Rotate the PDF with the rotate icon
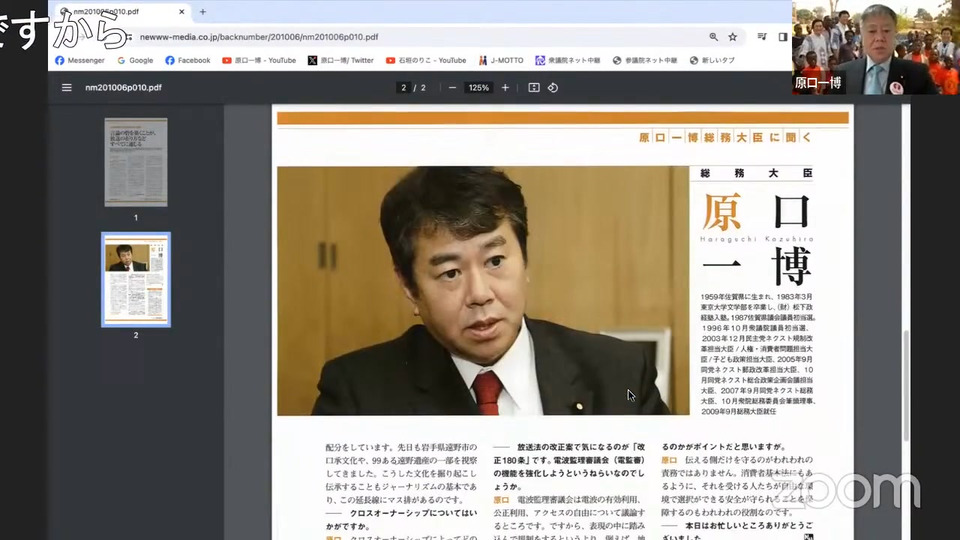The width and height of the screenshot is (960, 540). click(553, 88)
